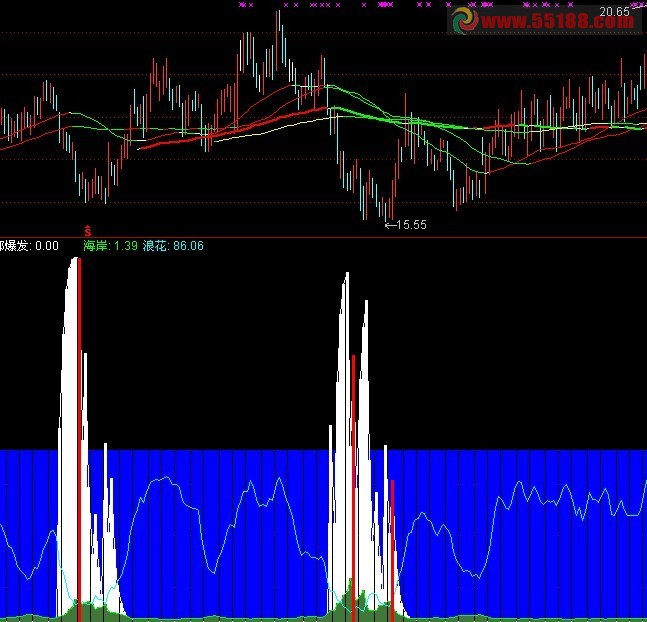Click the red dollar-sign marker below the candlesticks
Viewport: 647px width, 622px height.
coord(87,230)
